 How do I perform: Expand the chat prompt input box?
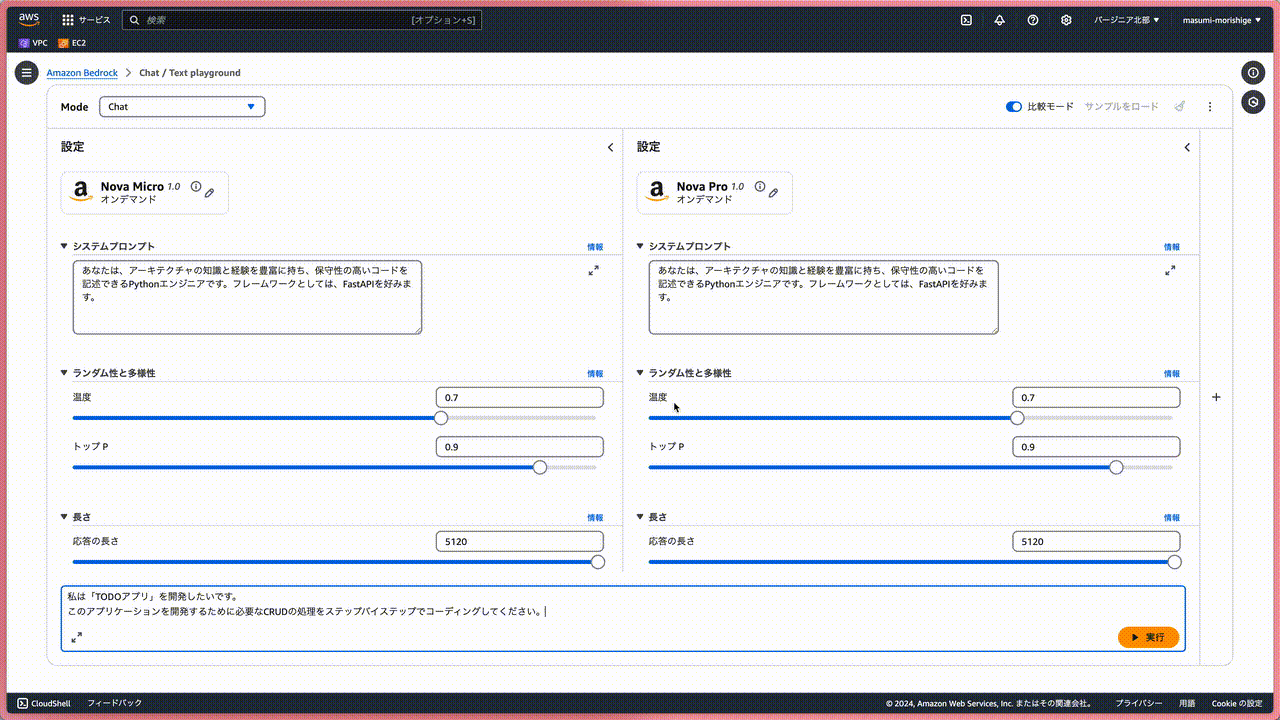[77, 637]
